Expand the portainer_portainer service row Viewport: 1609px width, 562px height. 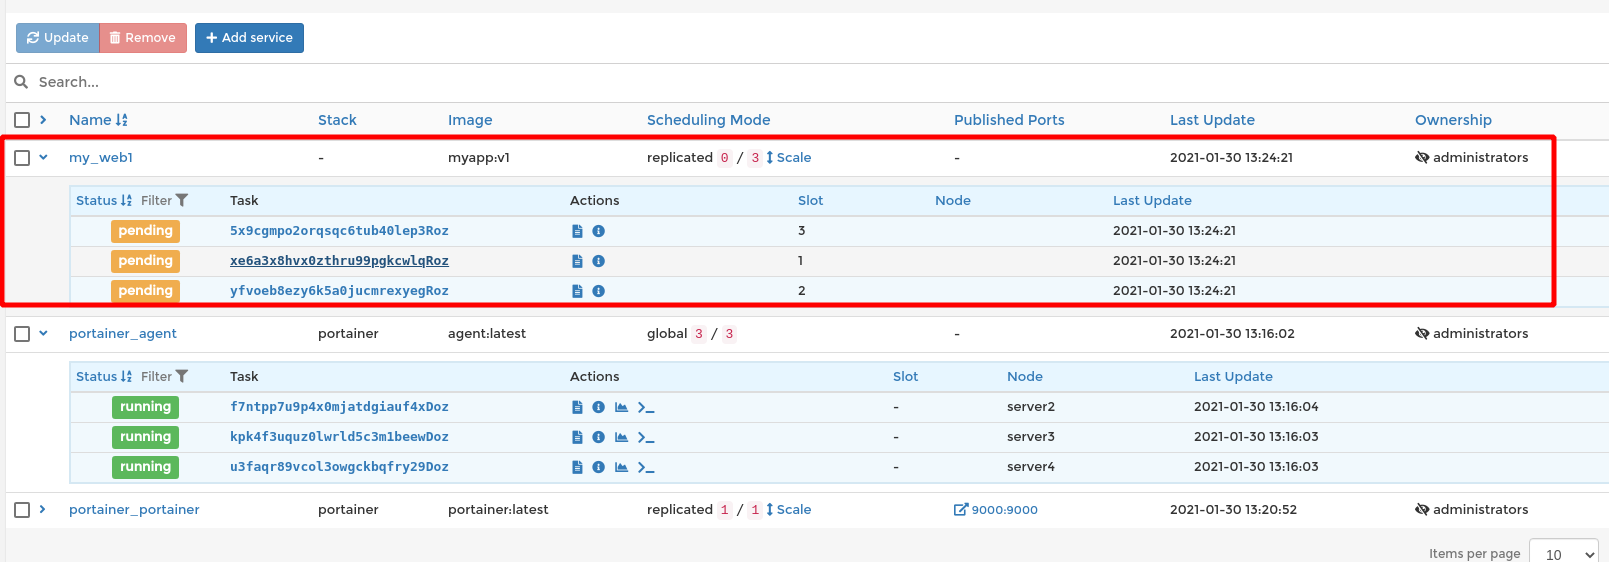tap(43, 509)
